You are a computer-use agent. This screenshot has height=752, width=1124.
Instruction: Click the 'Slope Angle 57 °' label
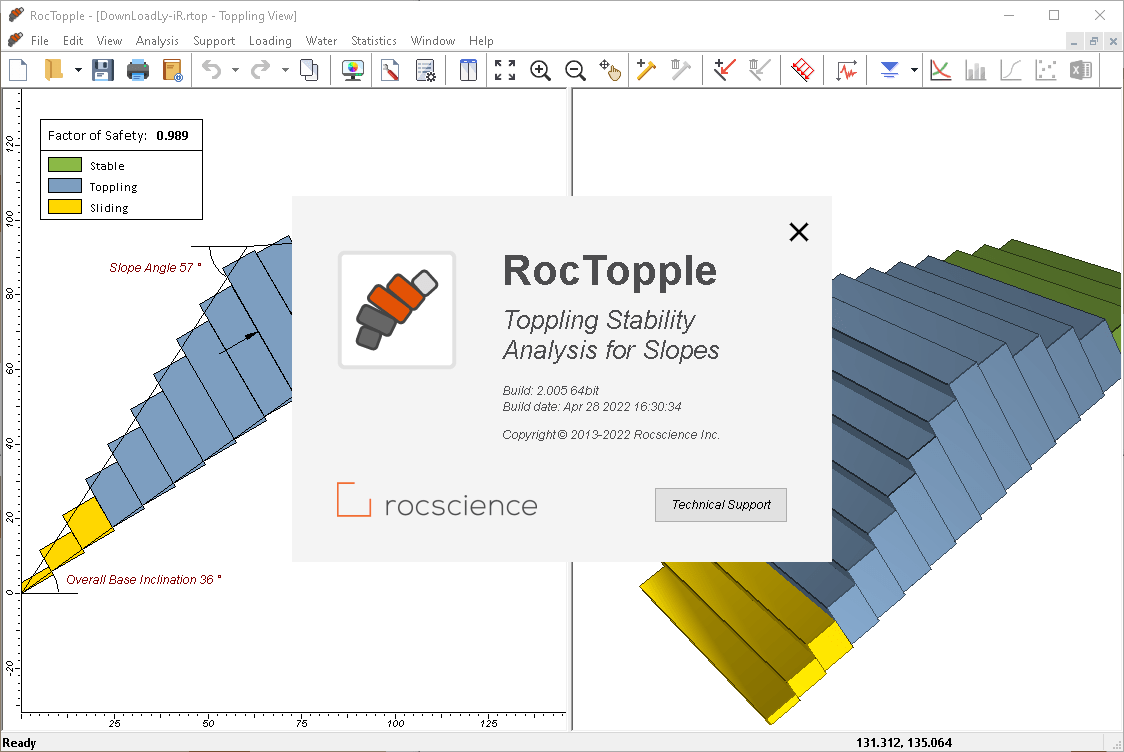pyautogui.click(x=155, y=267)
